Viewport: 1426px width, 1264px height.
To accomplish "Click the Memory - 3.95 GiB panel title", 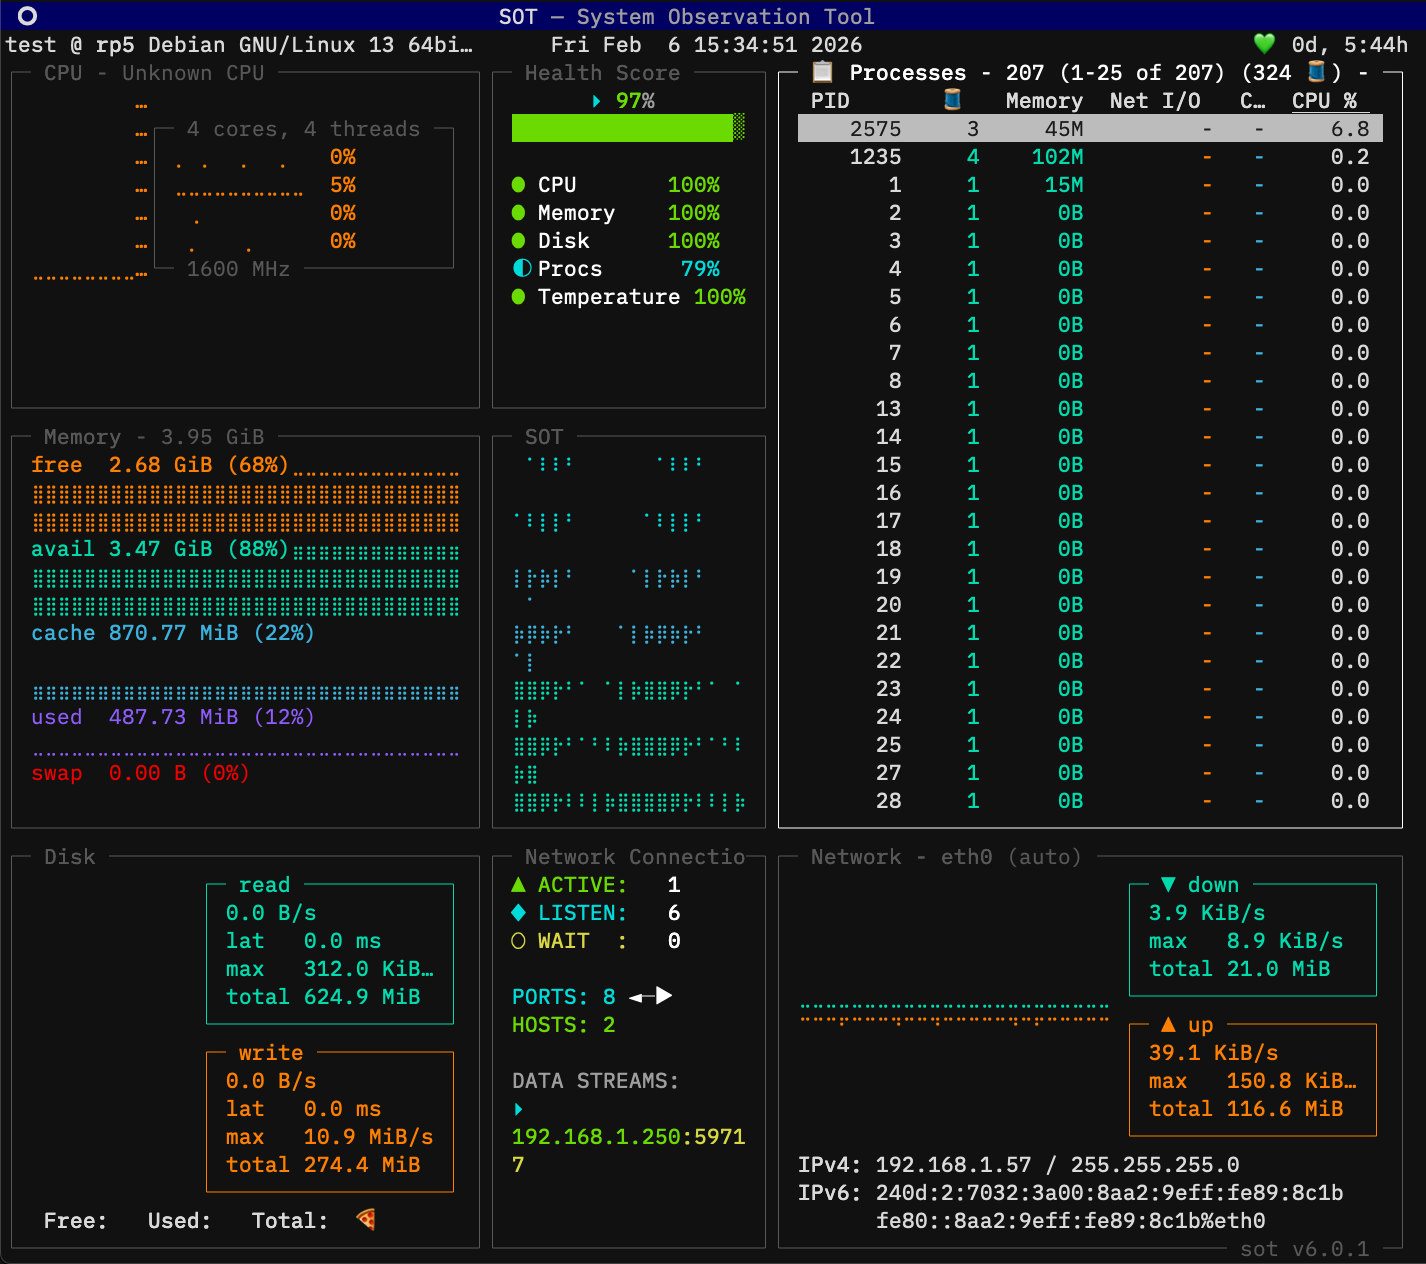I will coord(154,436).
